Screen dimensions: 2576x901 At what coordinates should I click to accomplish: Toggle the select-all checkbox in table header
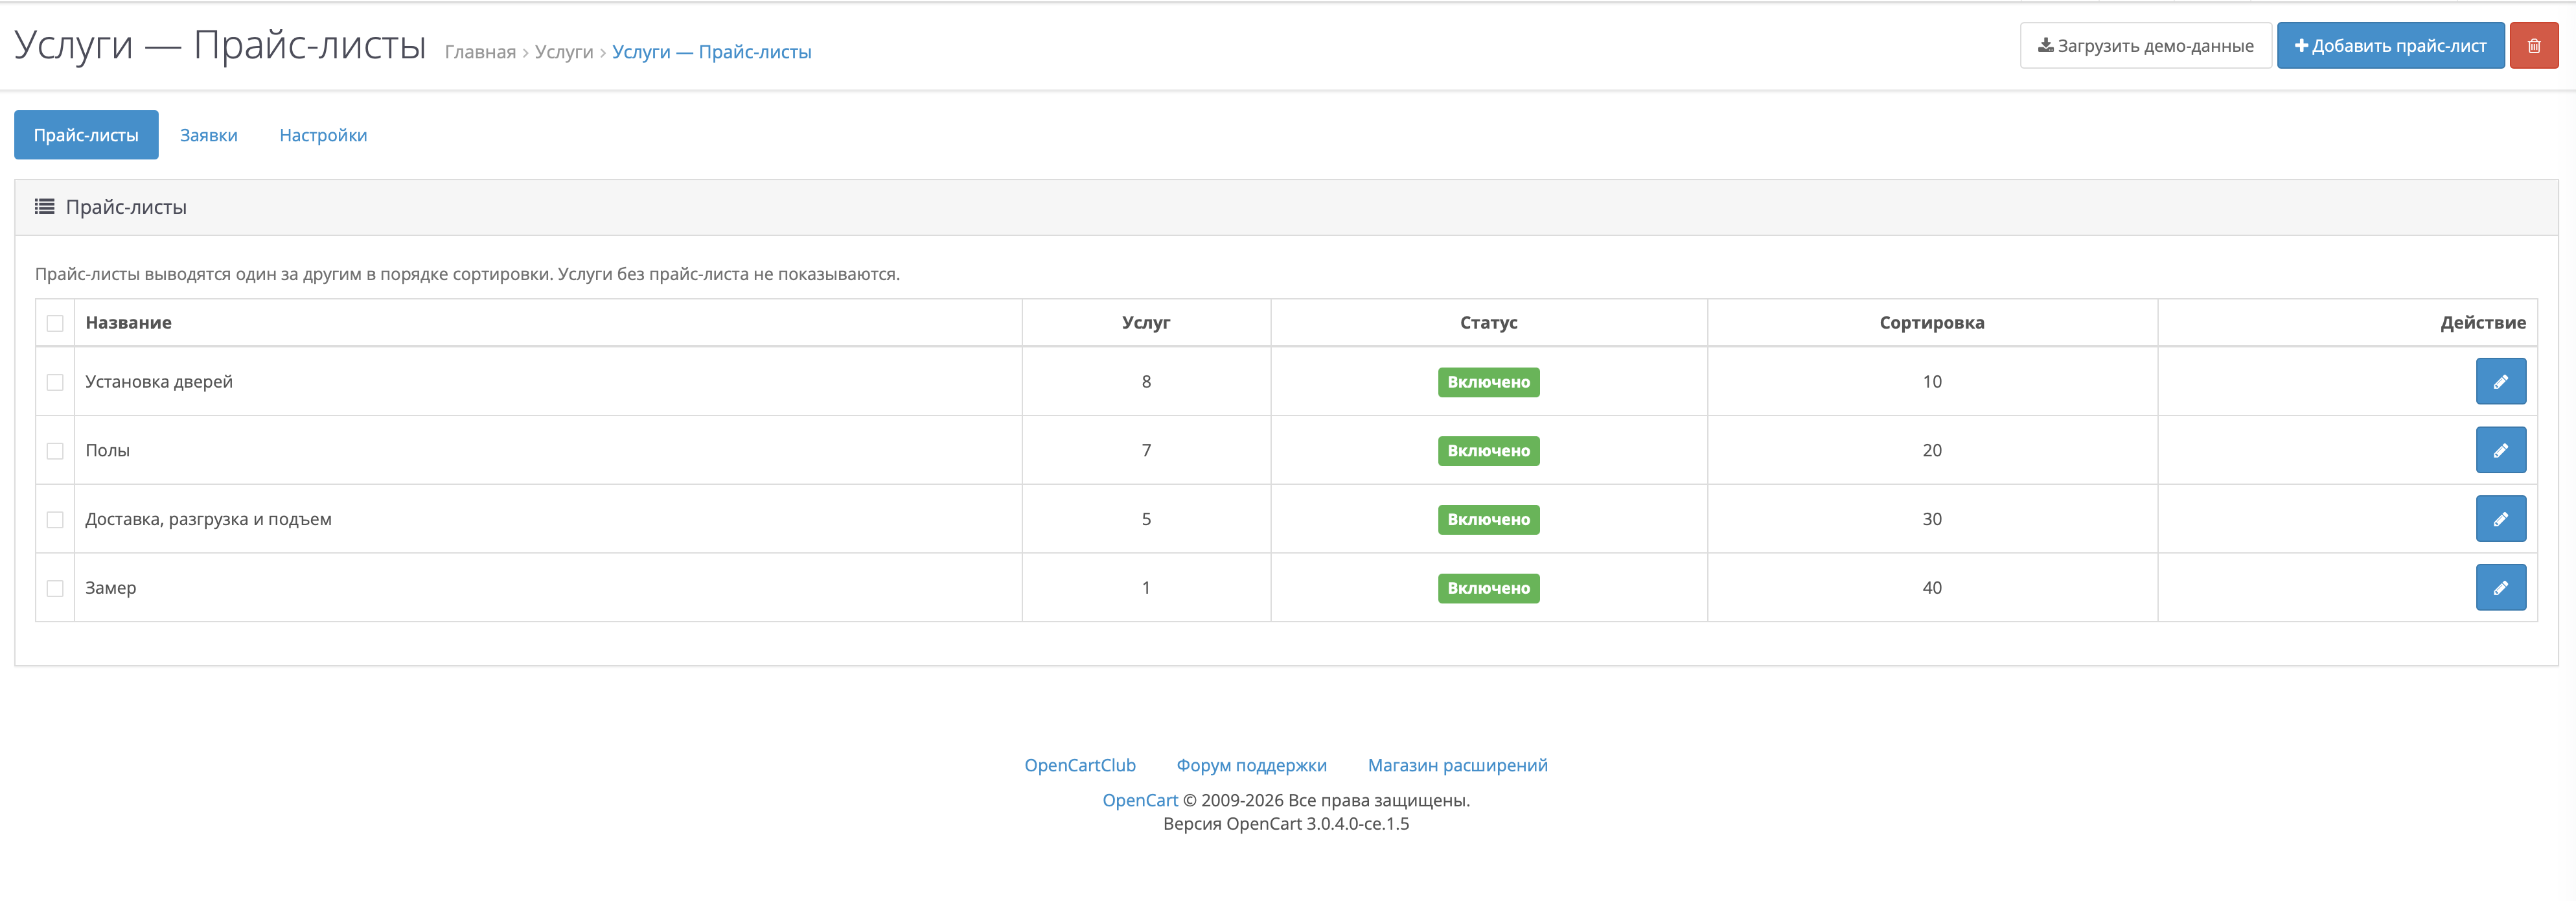(x=55, y=324)
